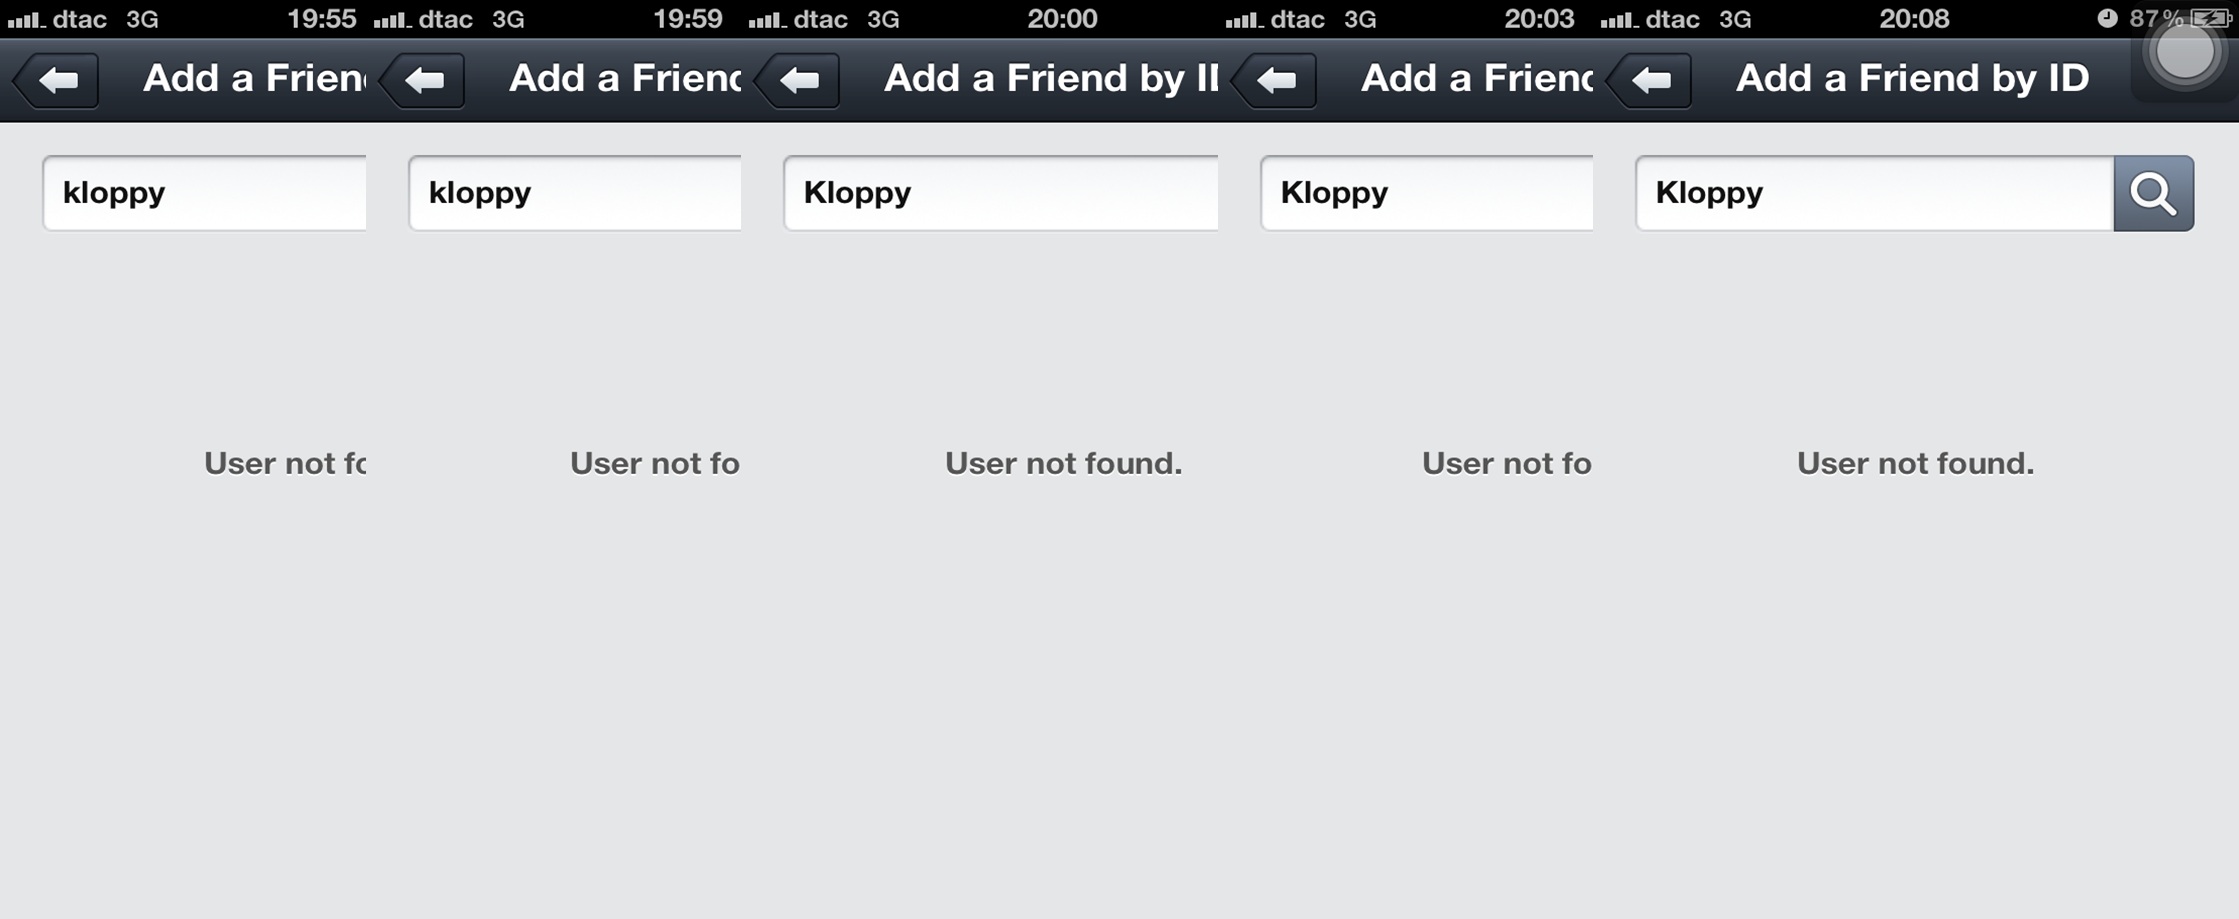Tap the back arrow in the 19:59 screen
The height and width of the screenshot is (919, 2239).
click(423, 80)
